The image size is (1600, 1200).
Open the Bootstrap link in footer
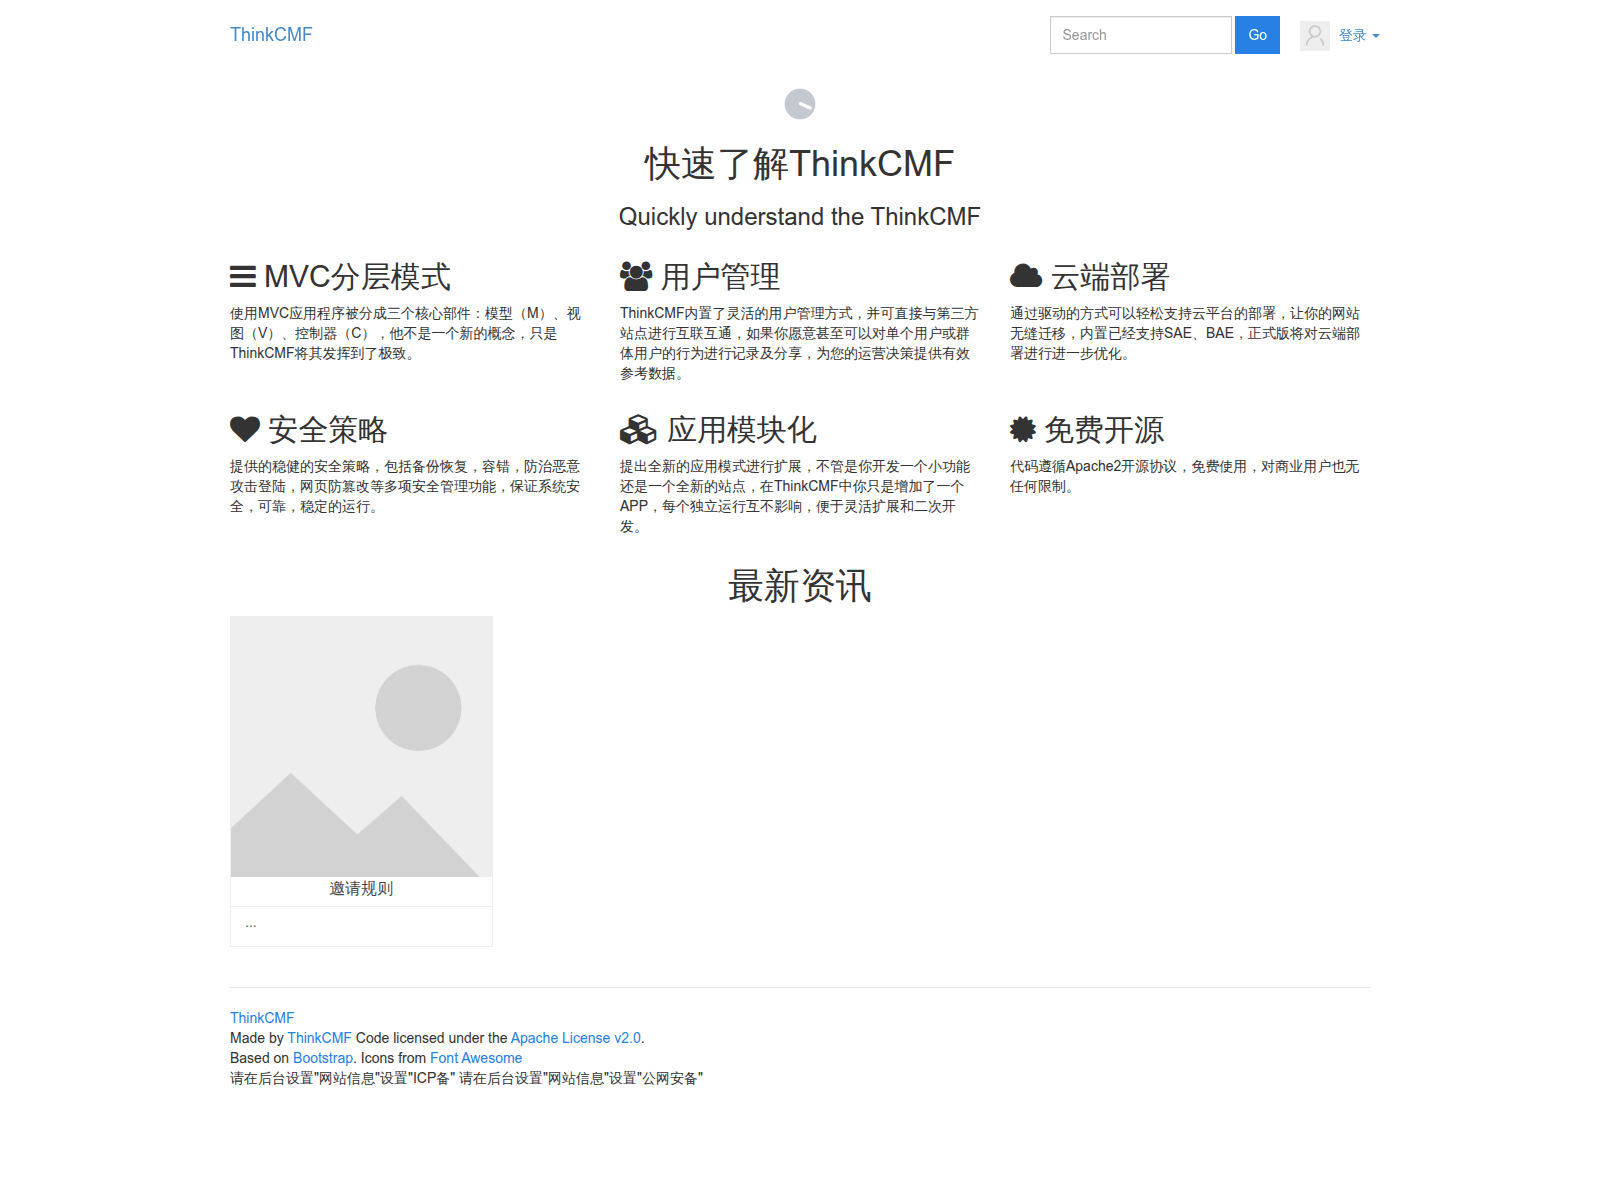pyautogui.click(x=323, y=1058)
